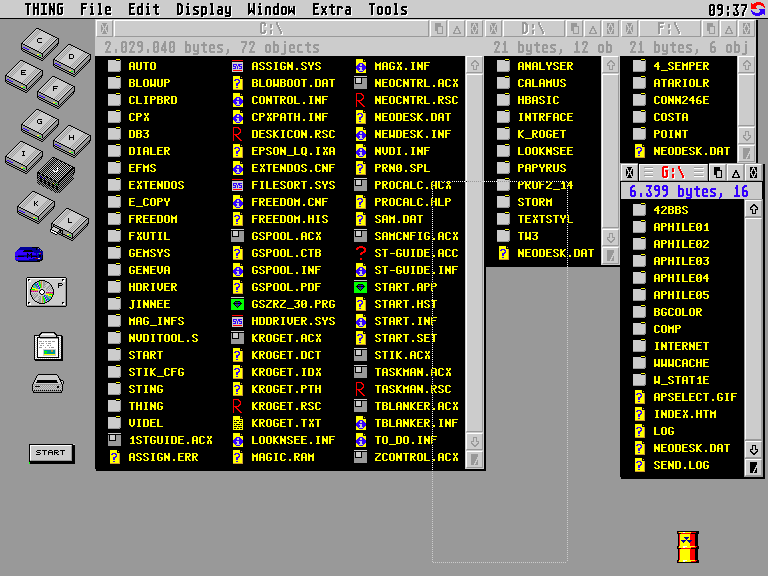Select the trash barrel icon

[688, 547]
